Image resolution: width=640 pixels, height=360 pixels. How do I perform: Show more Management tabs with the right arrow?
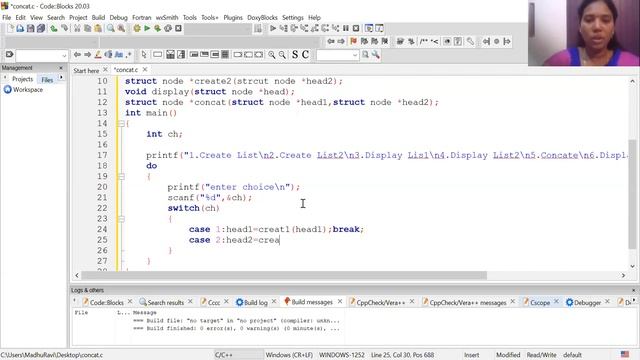(x=61, y=78)
